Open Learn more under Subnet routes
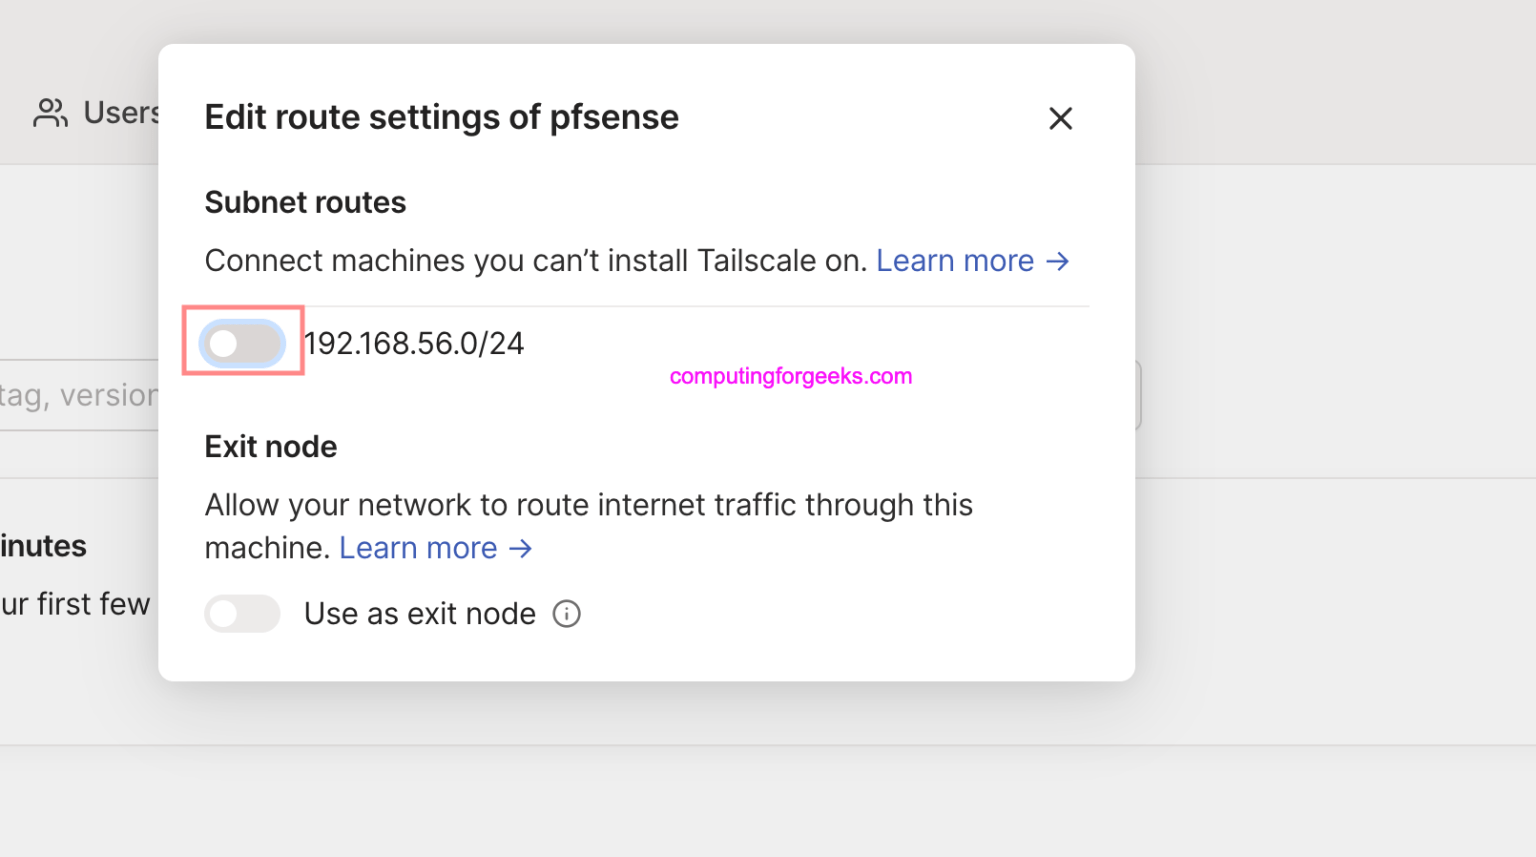The width and height of the screenshot is (1536, 857). click(x=954, y=260)
